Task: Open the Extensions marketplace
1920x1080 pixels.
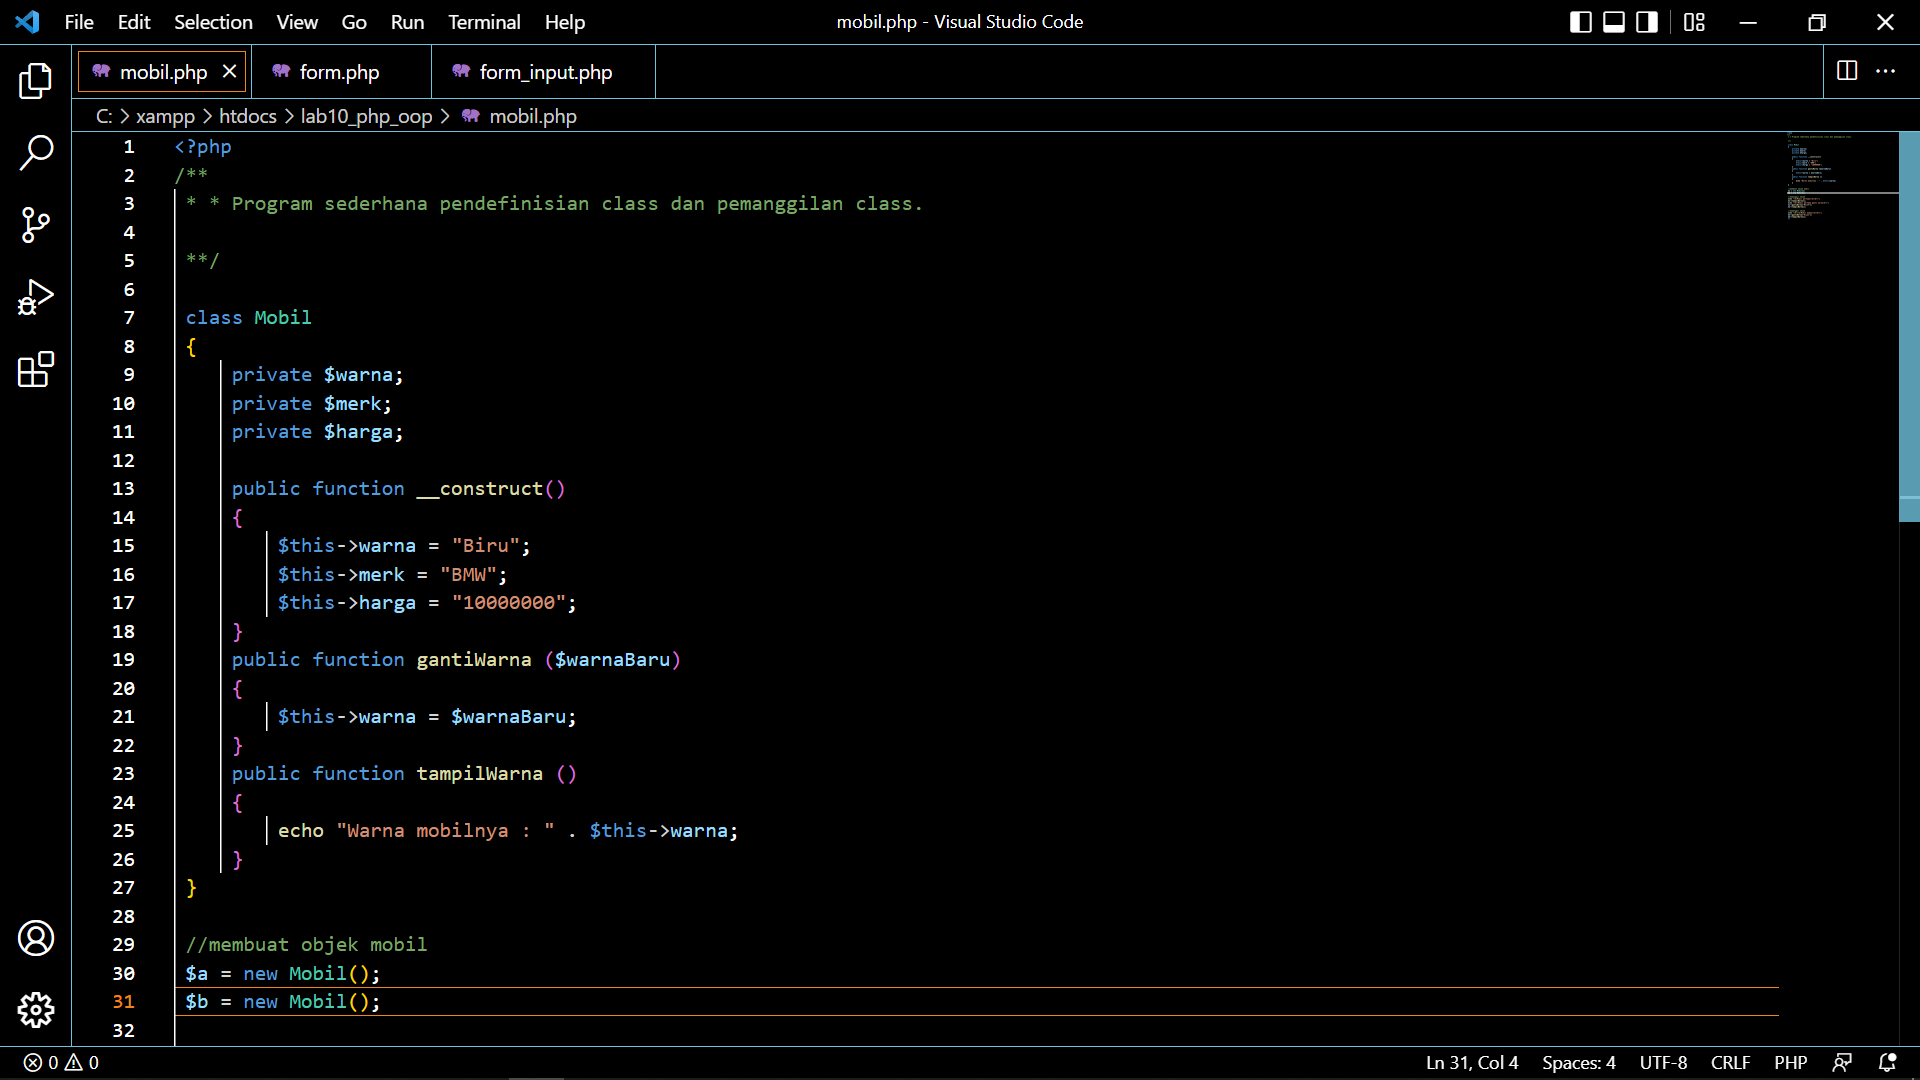Action: coord(36,369)
